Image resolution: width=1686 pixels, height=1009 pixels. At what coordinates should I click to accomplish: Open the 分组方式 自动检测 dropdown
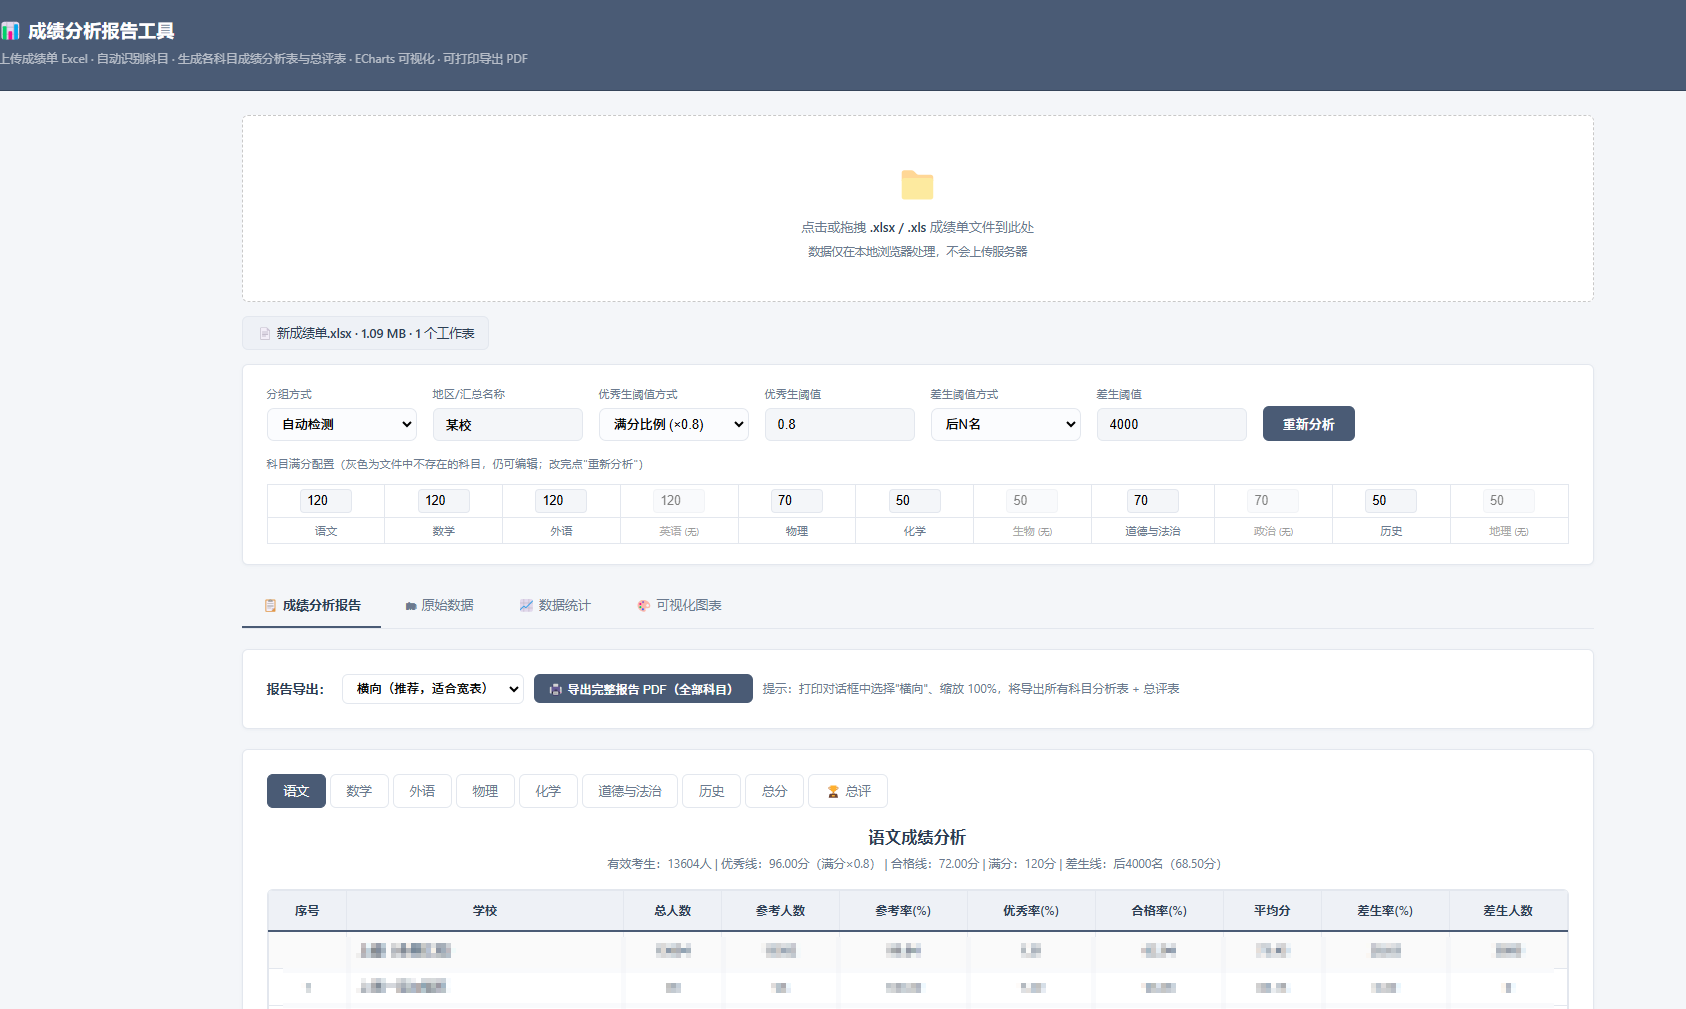pyautogui.click(x=342, y=424)
